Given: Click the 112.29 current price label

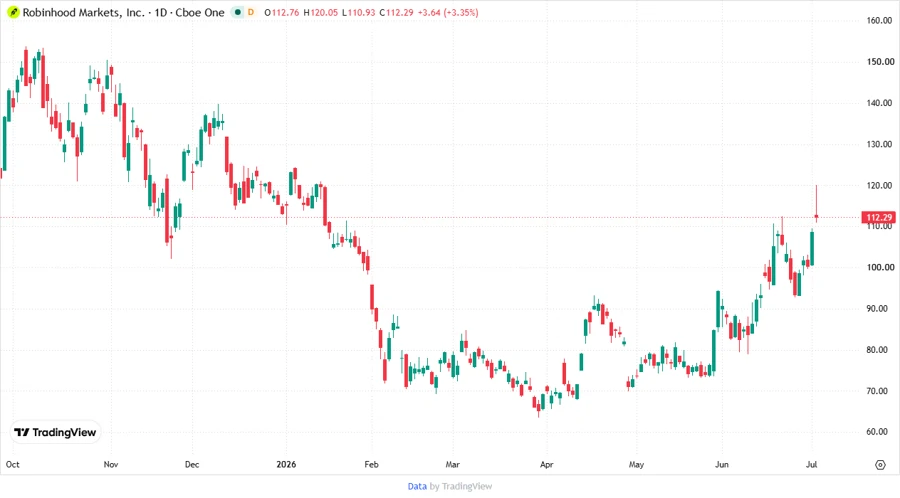Looking at the screenshot, I should tap(878, 217).
